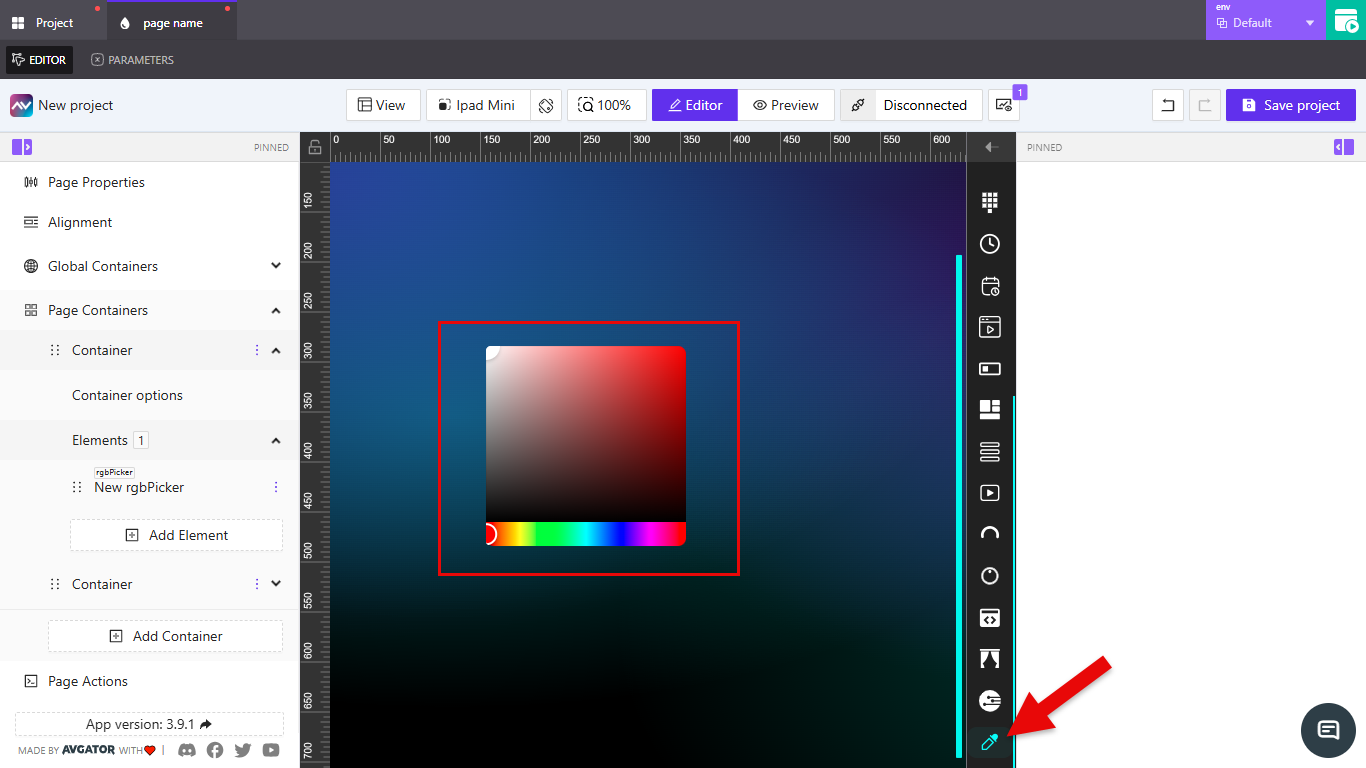
Task: Pick the video player widget icon
Action: [990, 493]
